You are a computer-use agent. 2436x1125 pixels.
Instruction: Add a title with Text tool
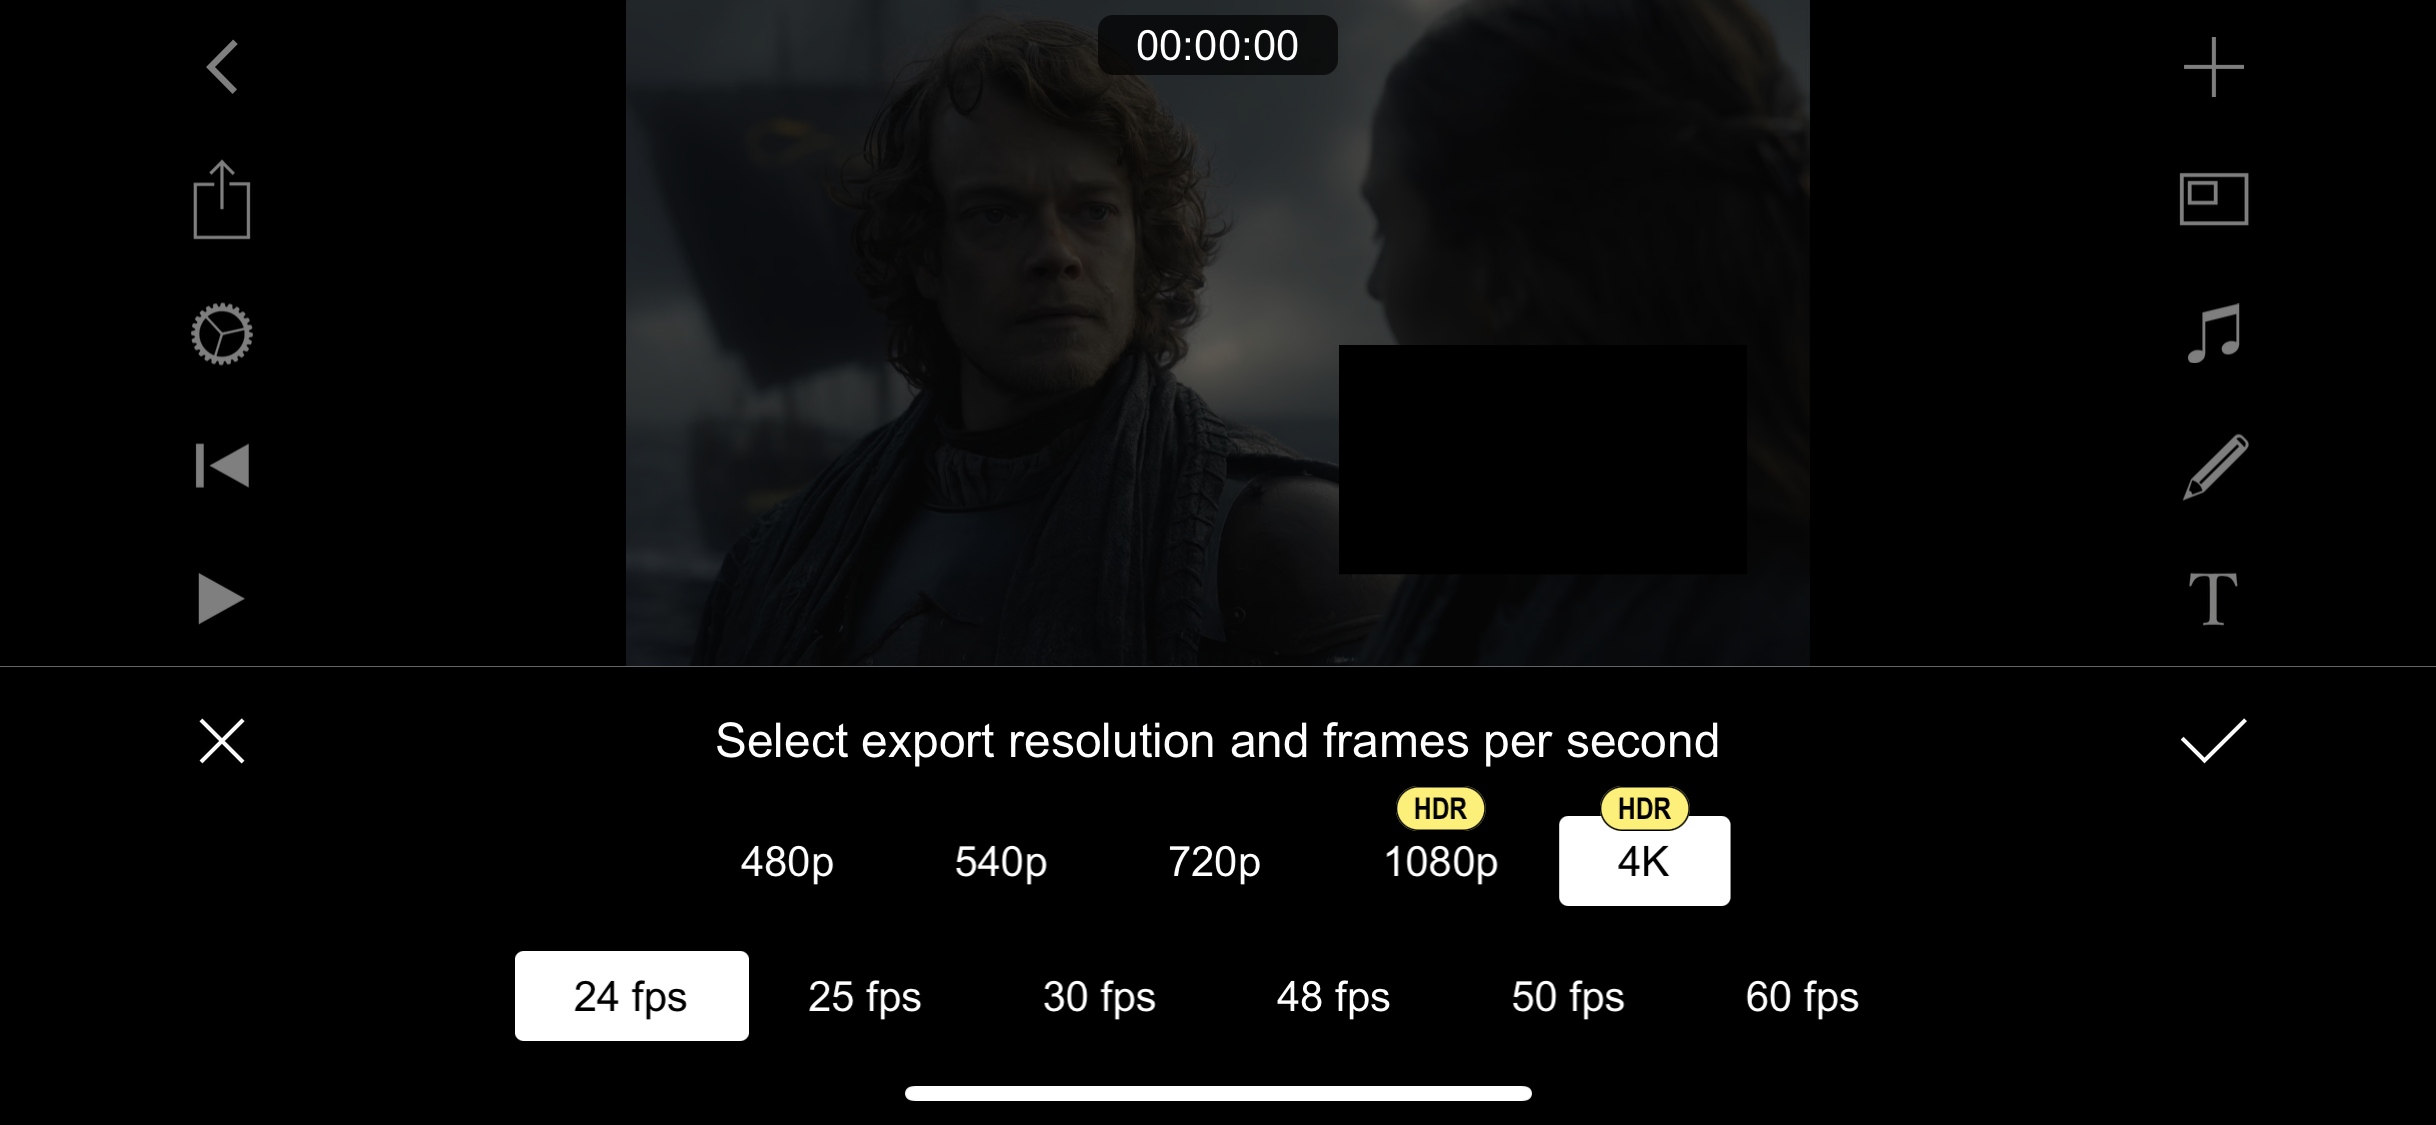(2213, 599)
